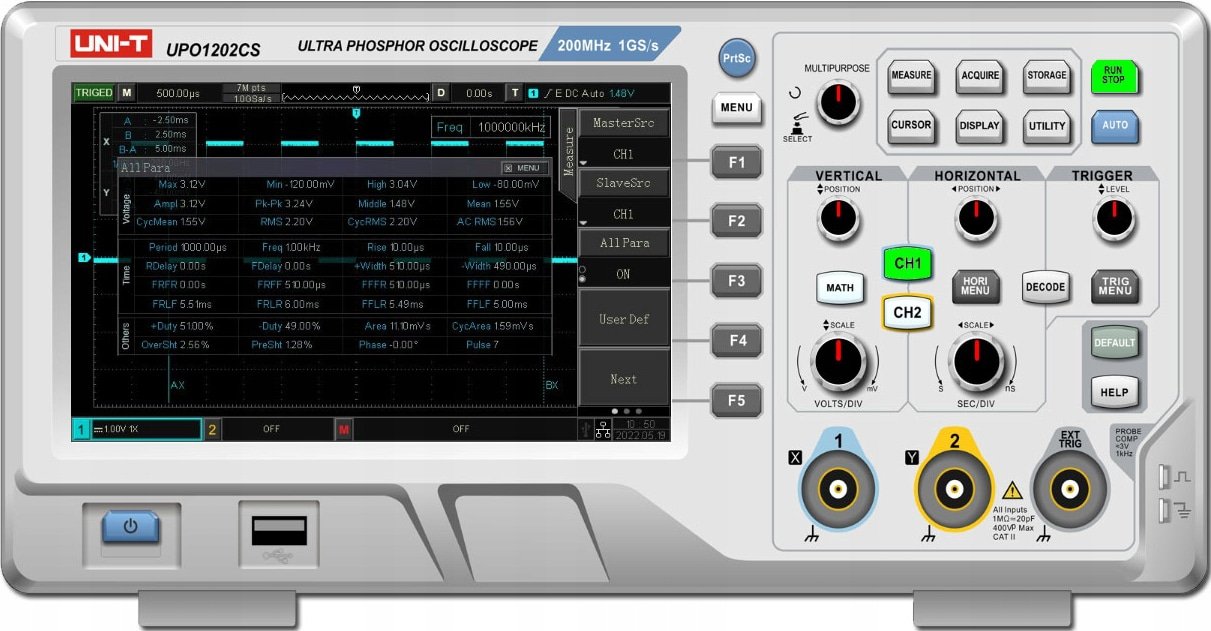Viewport: 1211px width, 631px height.
Task: Click the VOLTS/DIV scale knob
Action: tap(838, 362)
